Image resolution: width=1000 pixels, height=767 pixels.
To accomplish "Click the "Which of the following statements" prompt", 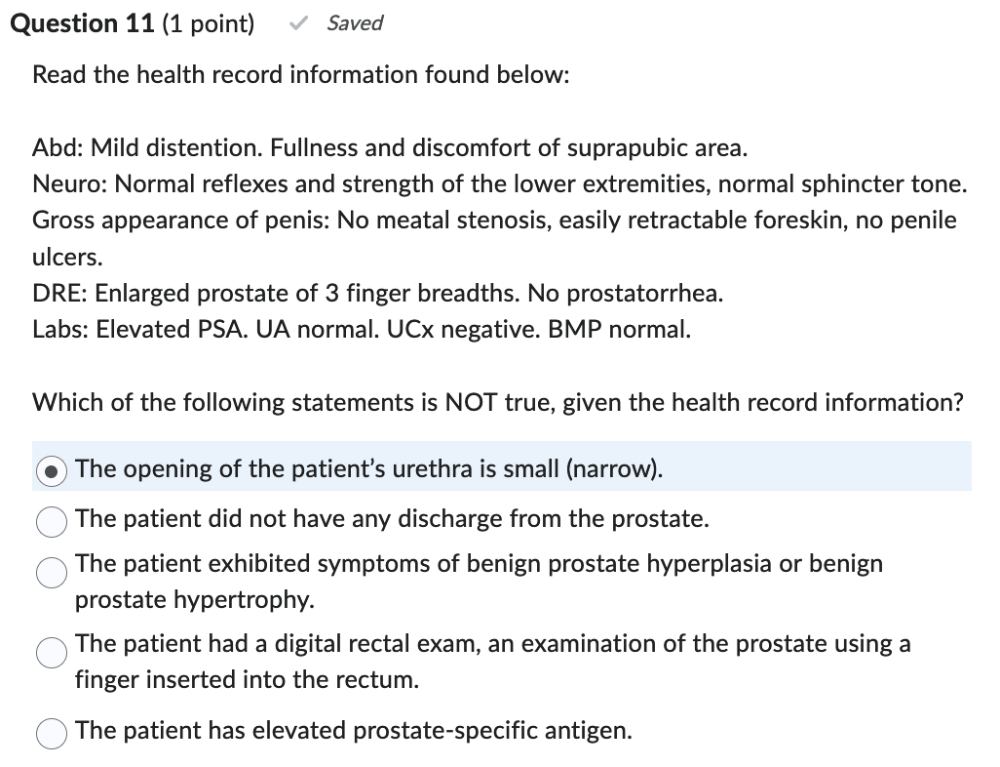I will click(x=497, y=402).
